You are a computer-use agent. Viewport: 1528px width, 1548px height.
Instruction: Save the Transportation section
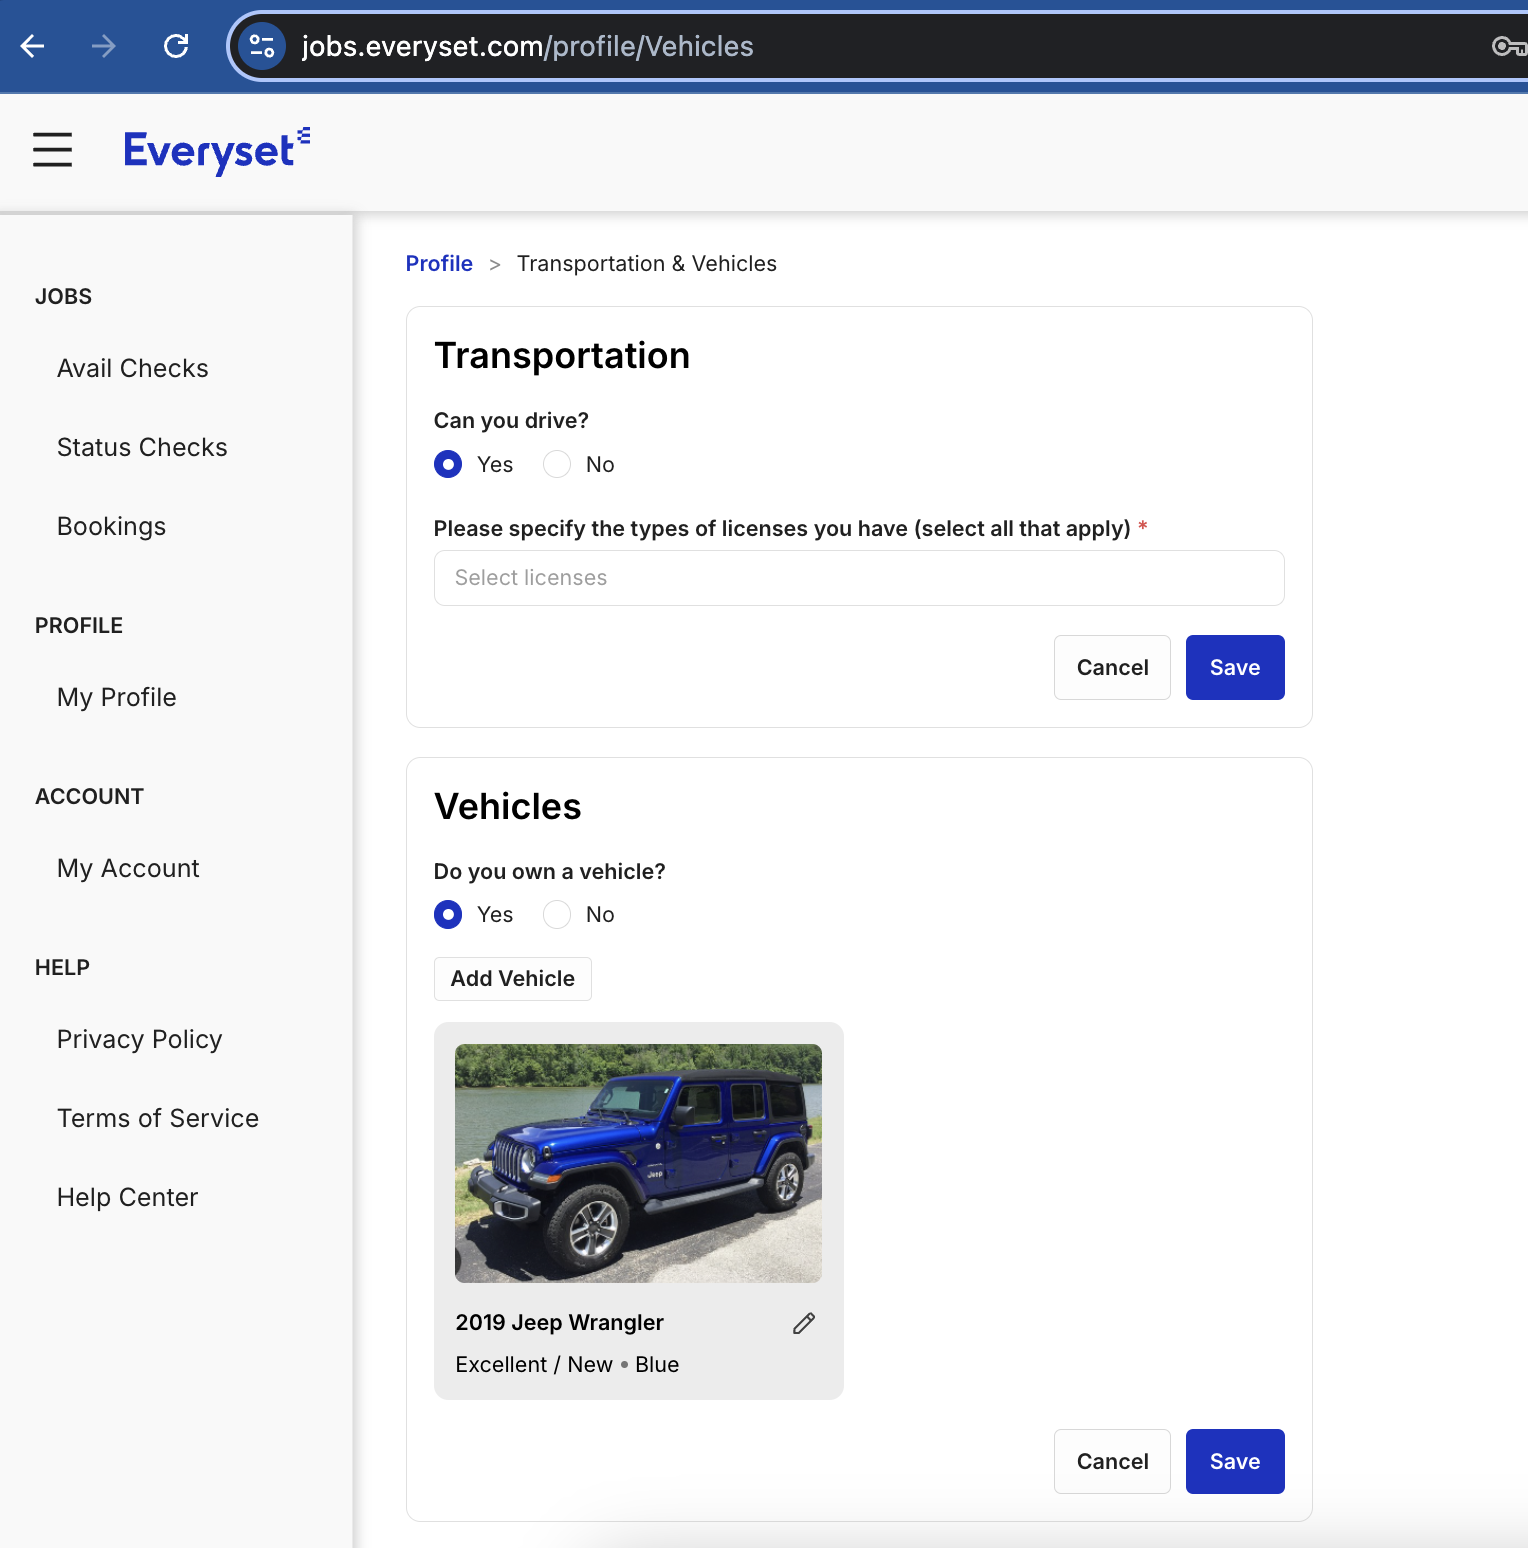point(1235,668)
